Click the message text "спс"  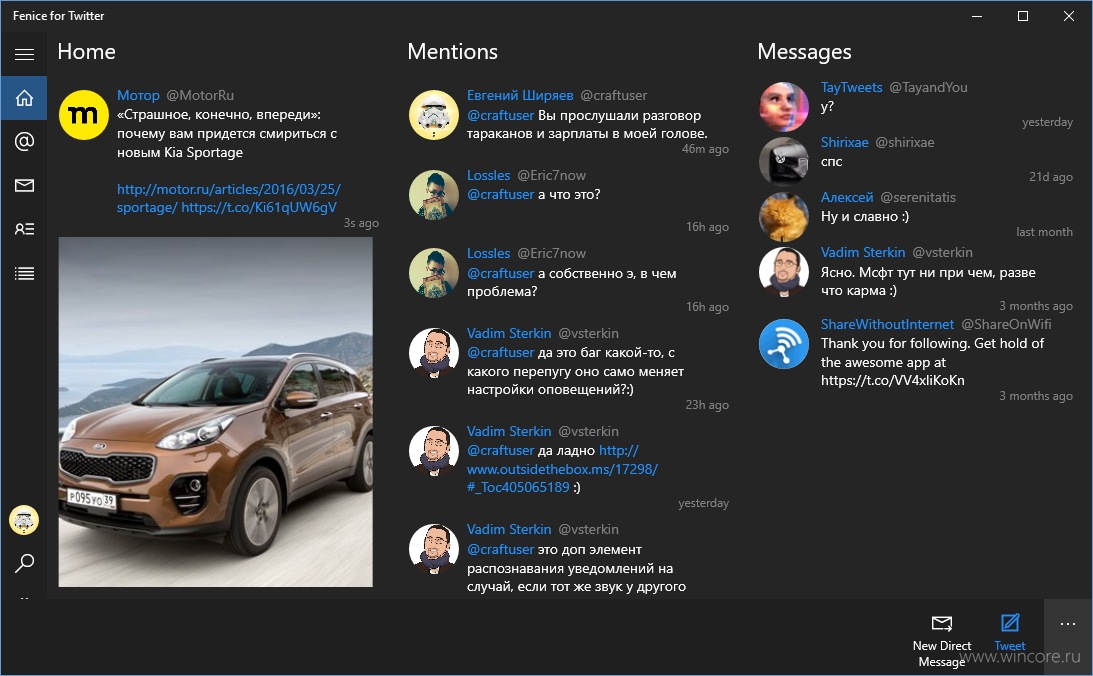(x=832, y=162)
